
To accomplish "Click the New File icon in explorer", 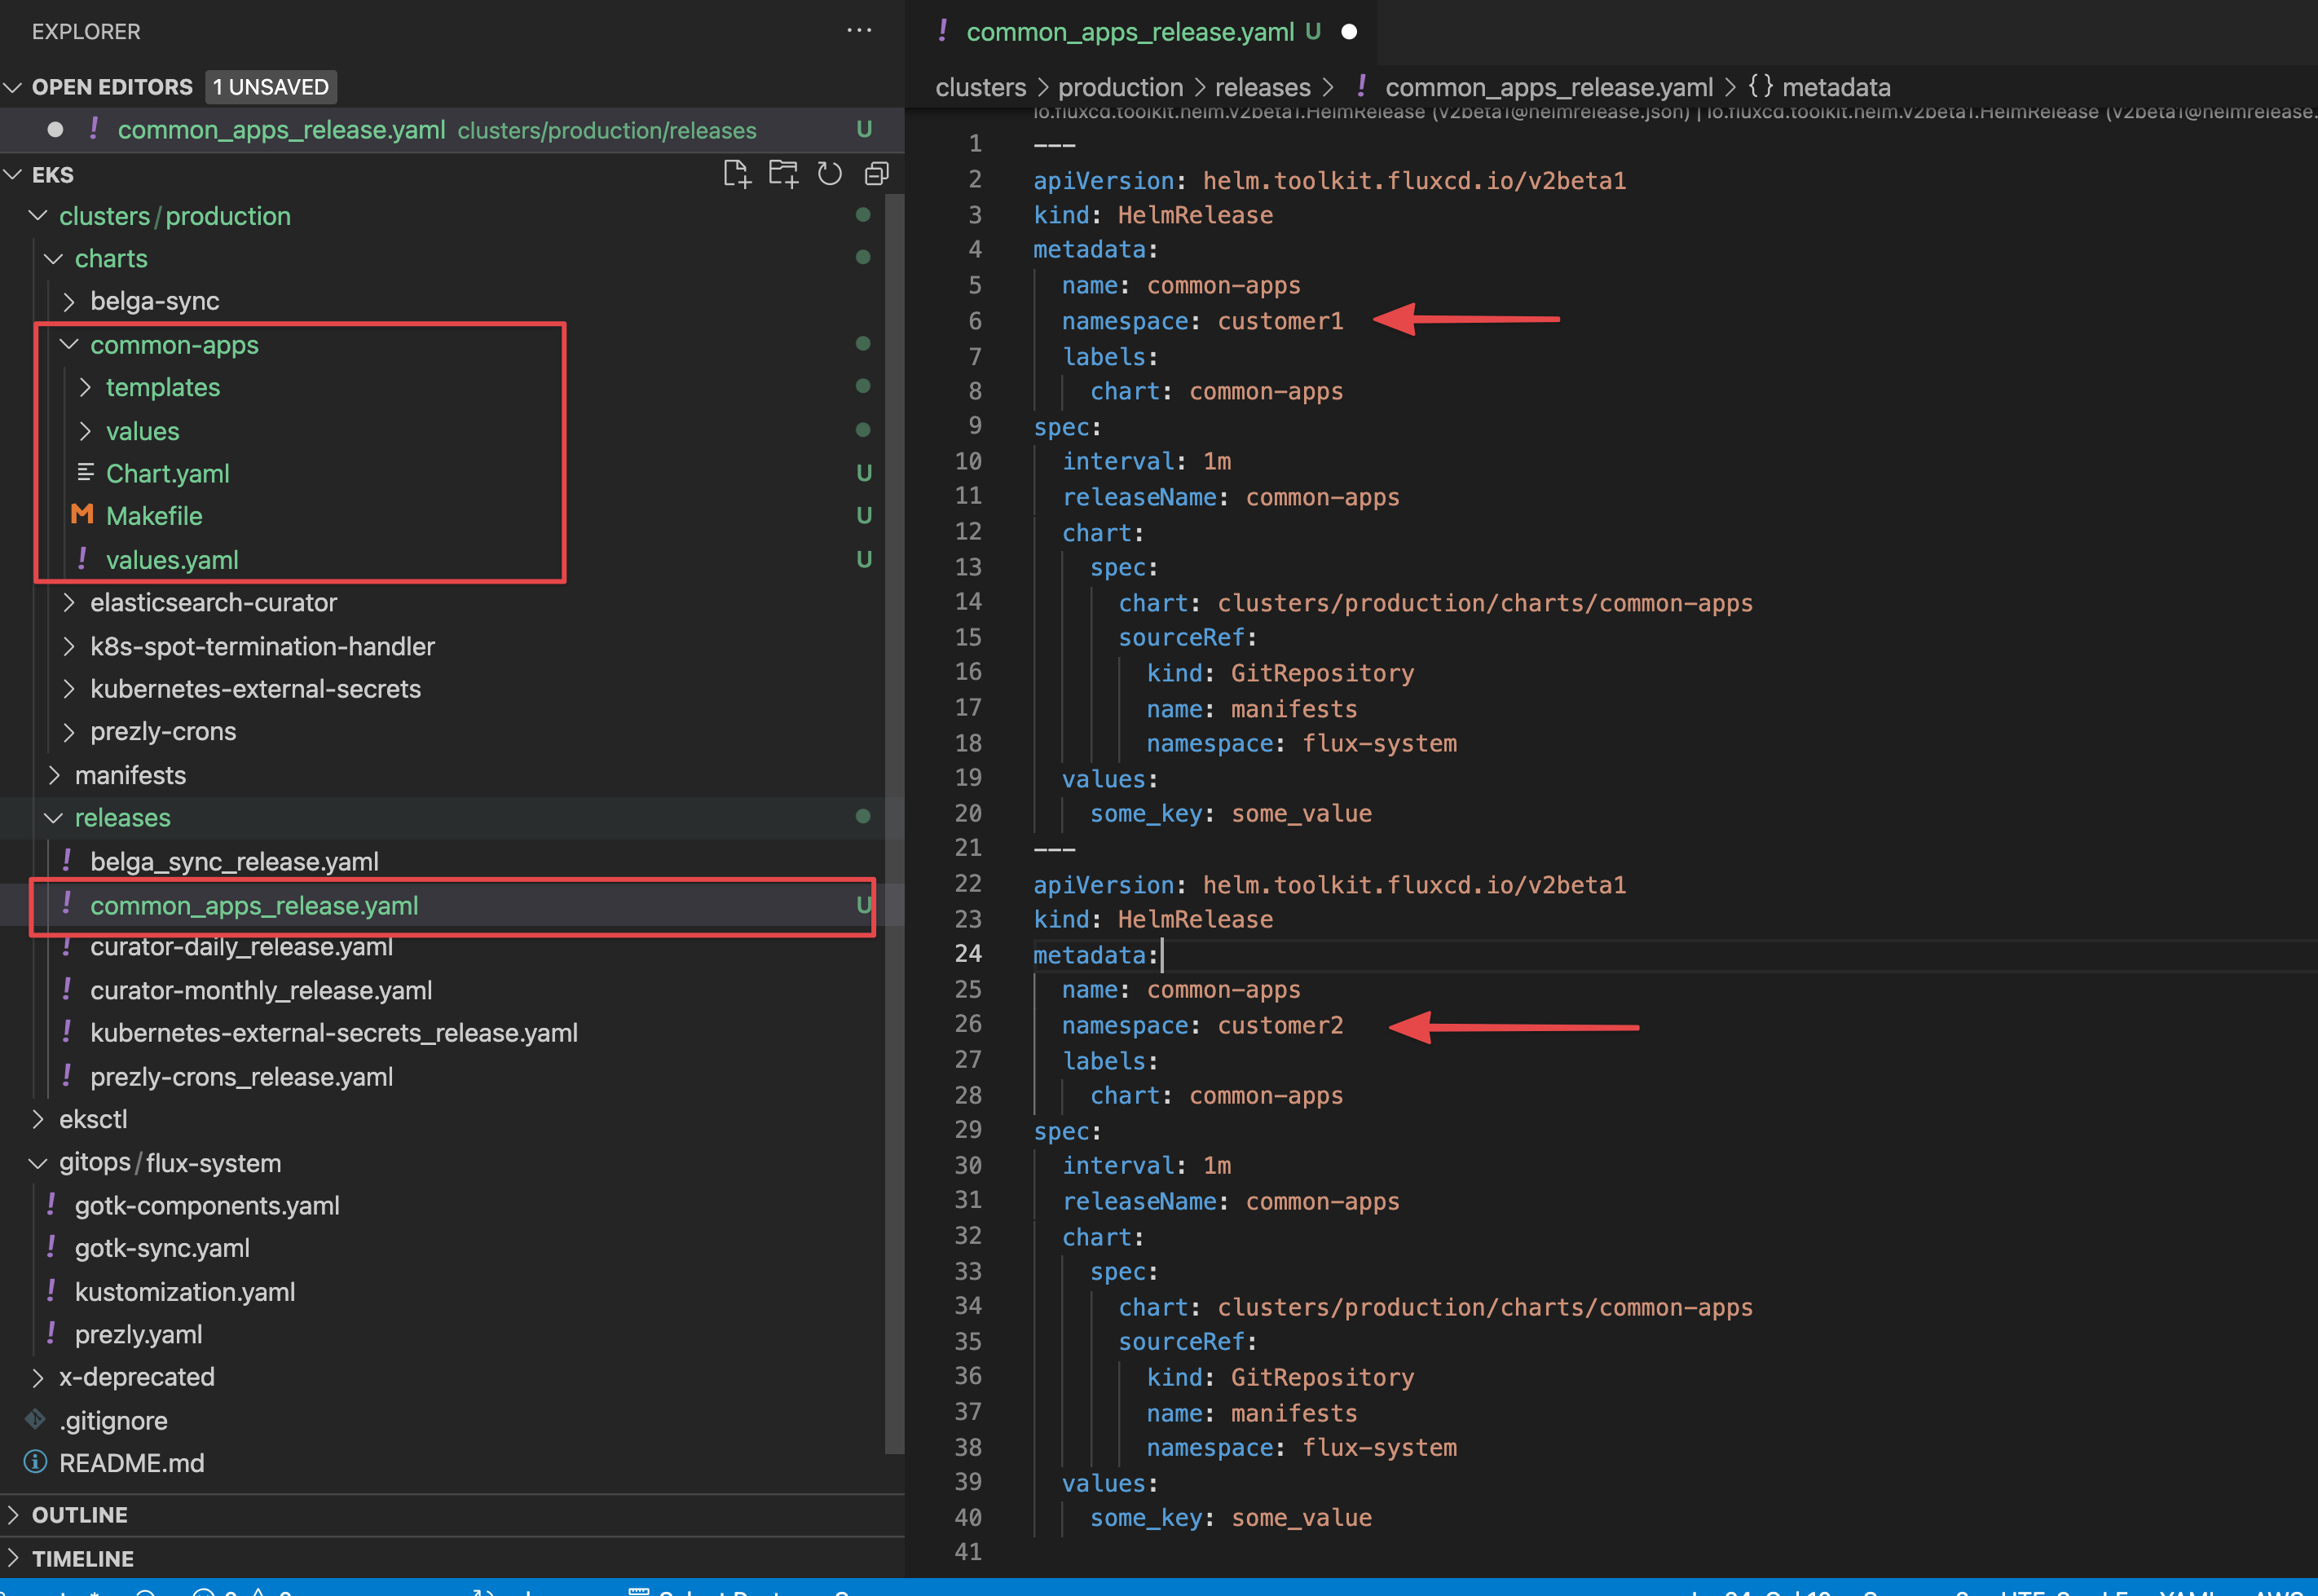I will point(736,174).
